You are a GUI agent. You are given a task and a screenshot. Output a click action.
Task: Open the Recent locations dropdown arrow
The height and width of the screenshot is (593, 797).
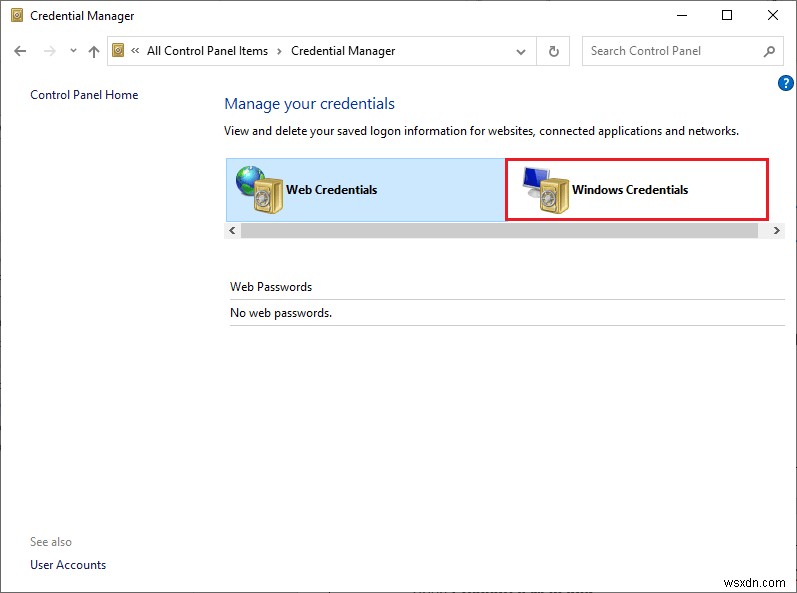point(73,51)
